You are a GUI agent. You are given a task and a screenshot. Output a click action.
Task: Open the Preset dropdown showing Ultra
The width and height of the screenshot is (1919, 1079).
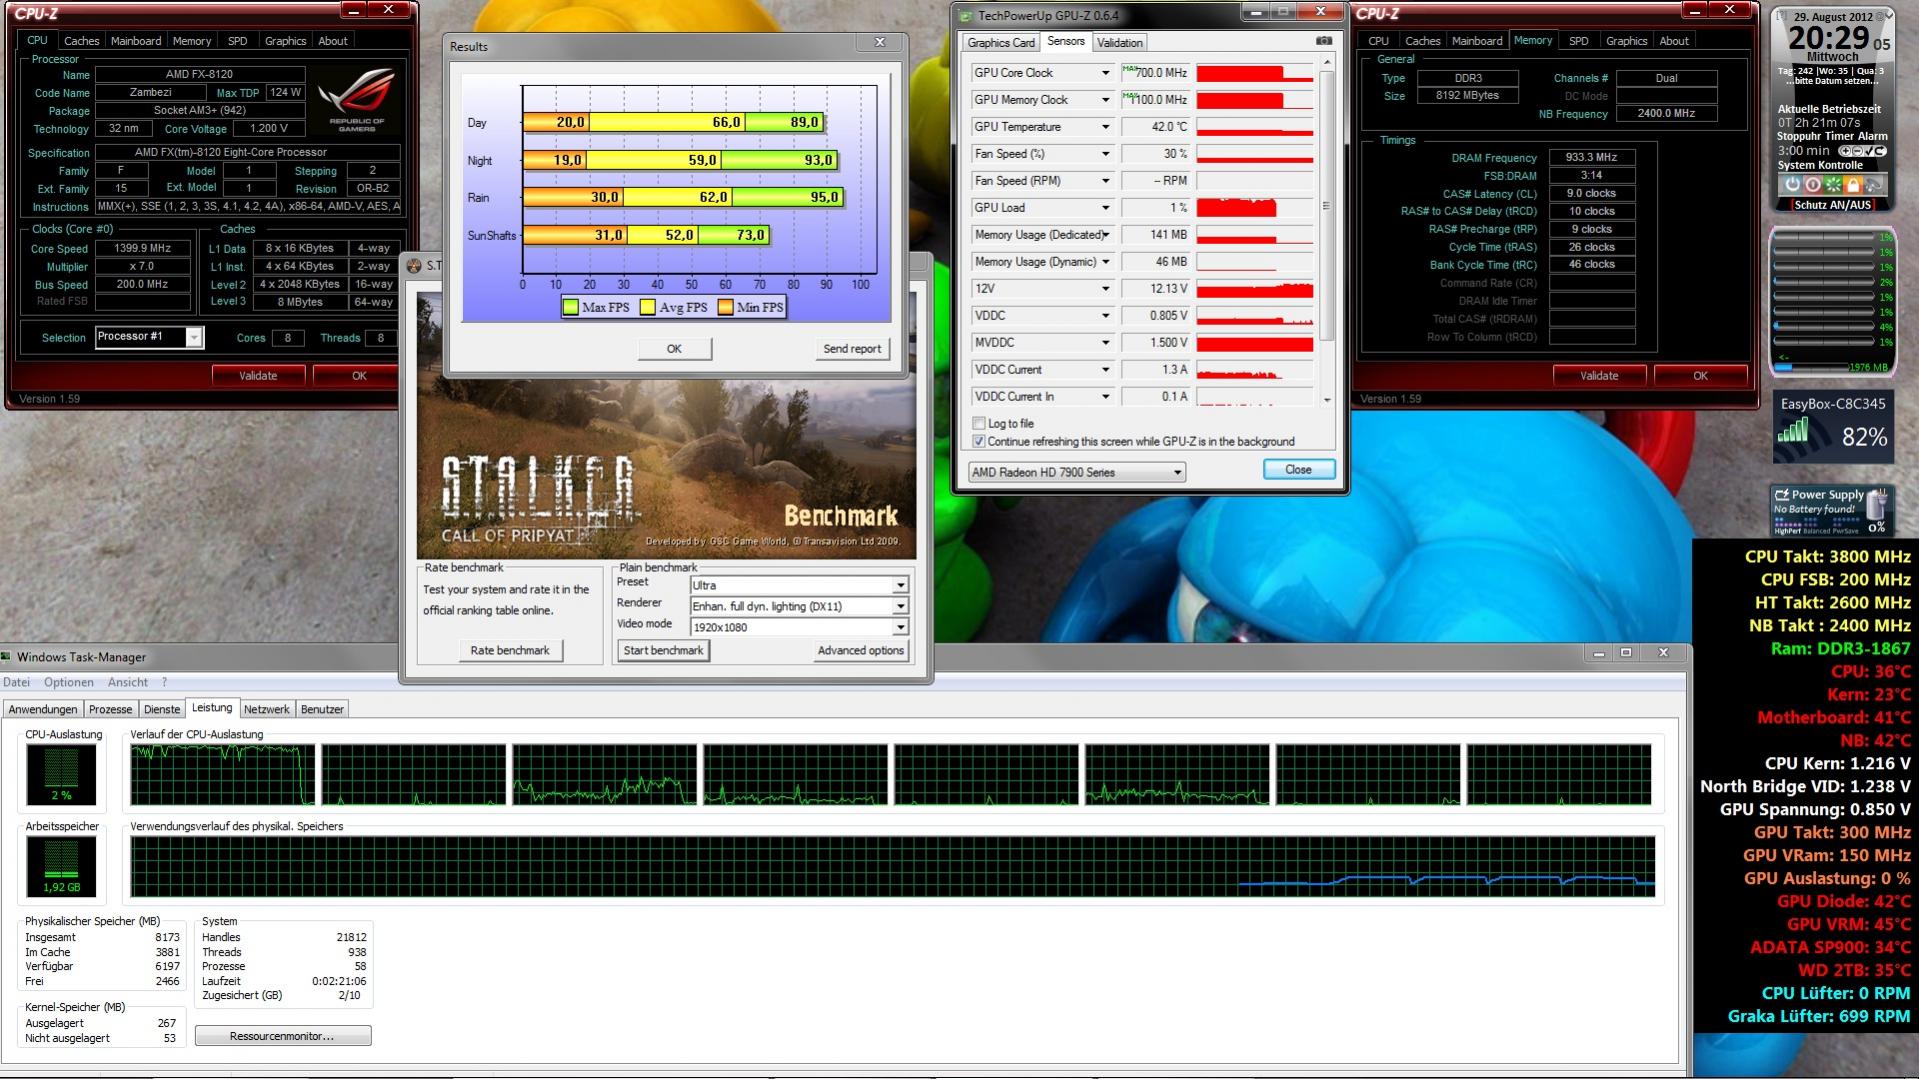point(900,585)
